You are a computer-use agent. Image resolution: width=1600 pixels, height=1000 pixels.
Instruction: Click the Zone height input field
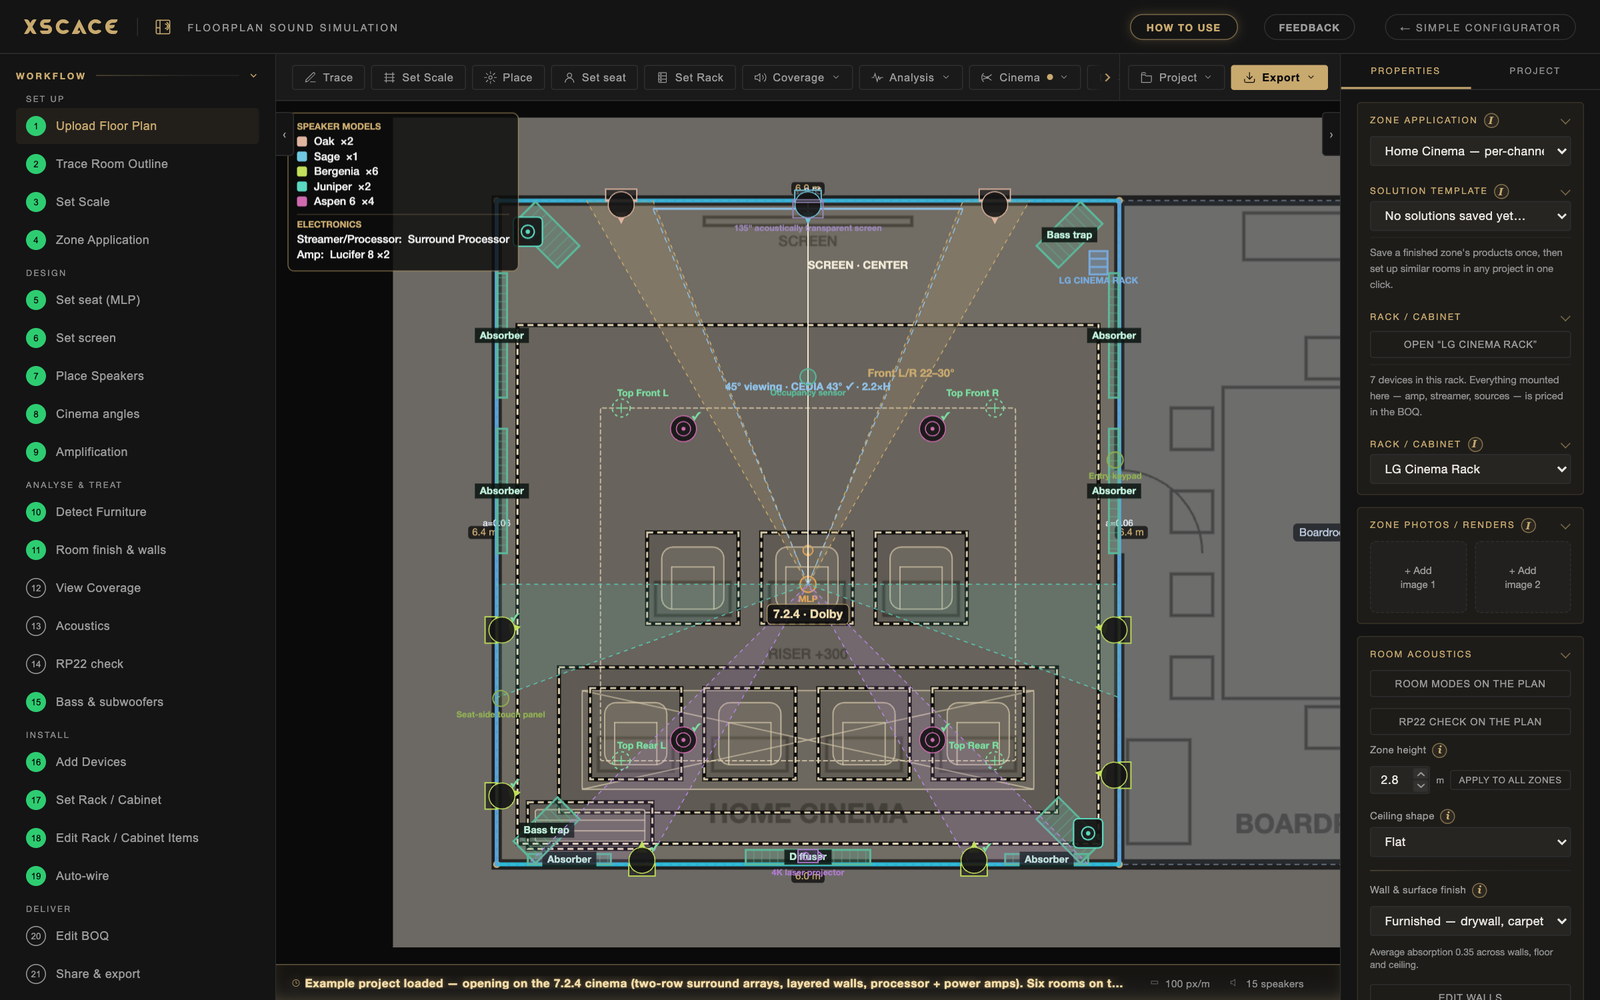coord(1391,780)
